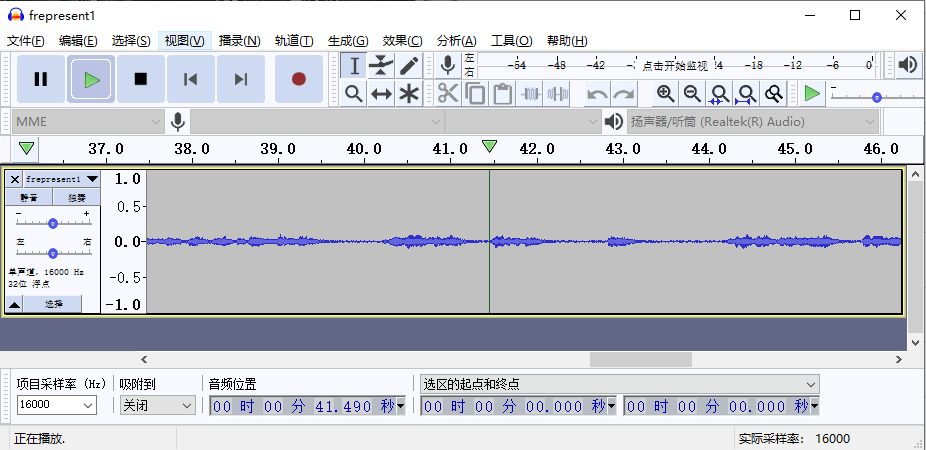Redo the last undone action
The height and width of the screenshot is (450, 926).
pyautogui.click(x=624, y=93)
